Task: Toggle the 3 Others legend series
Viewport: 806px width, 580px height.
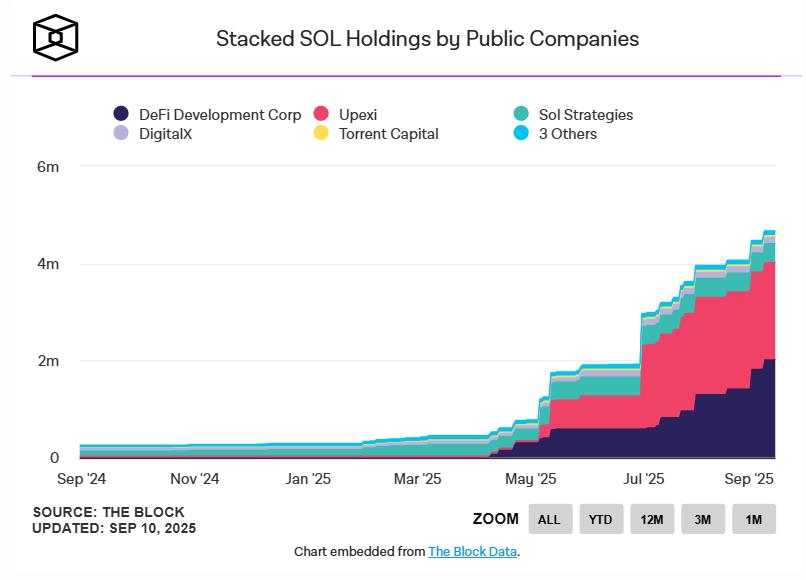Action: [x=567, y=133]
